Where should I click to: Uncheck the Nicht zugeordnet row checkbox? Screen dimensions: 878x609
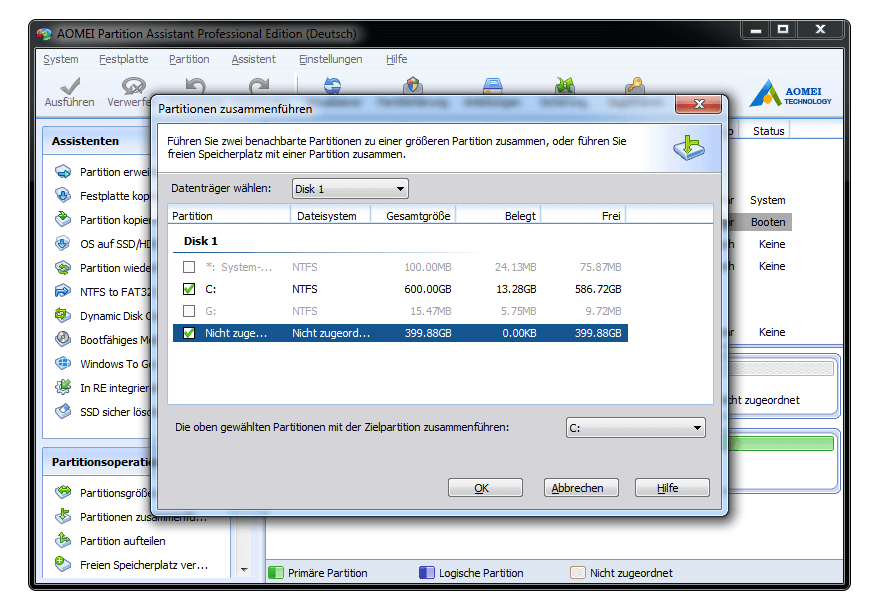(x=189, y=333)
